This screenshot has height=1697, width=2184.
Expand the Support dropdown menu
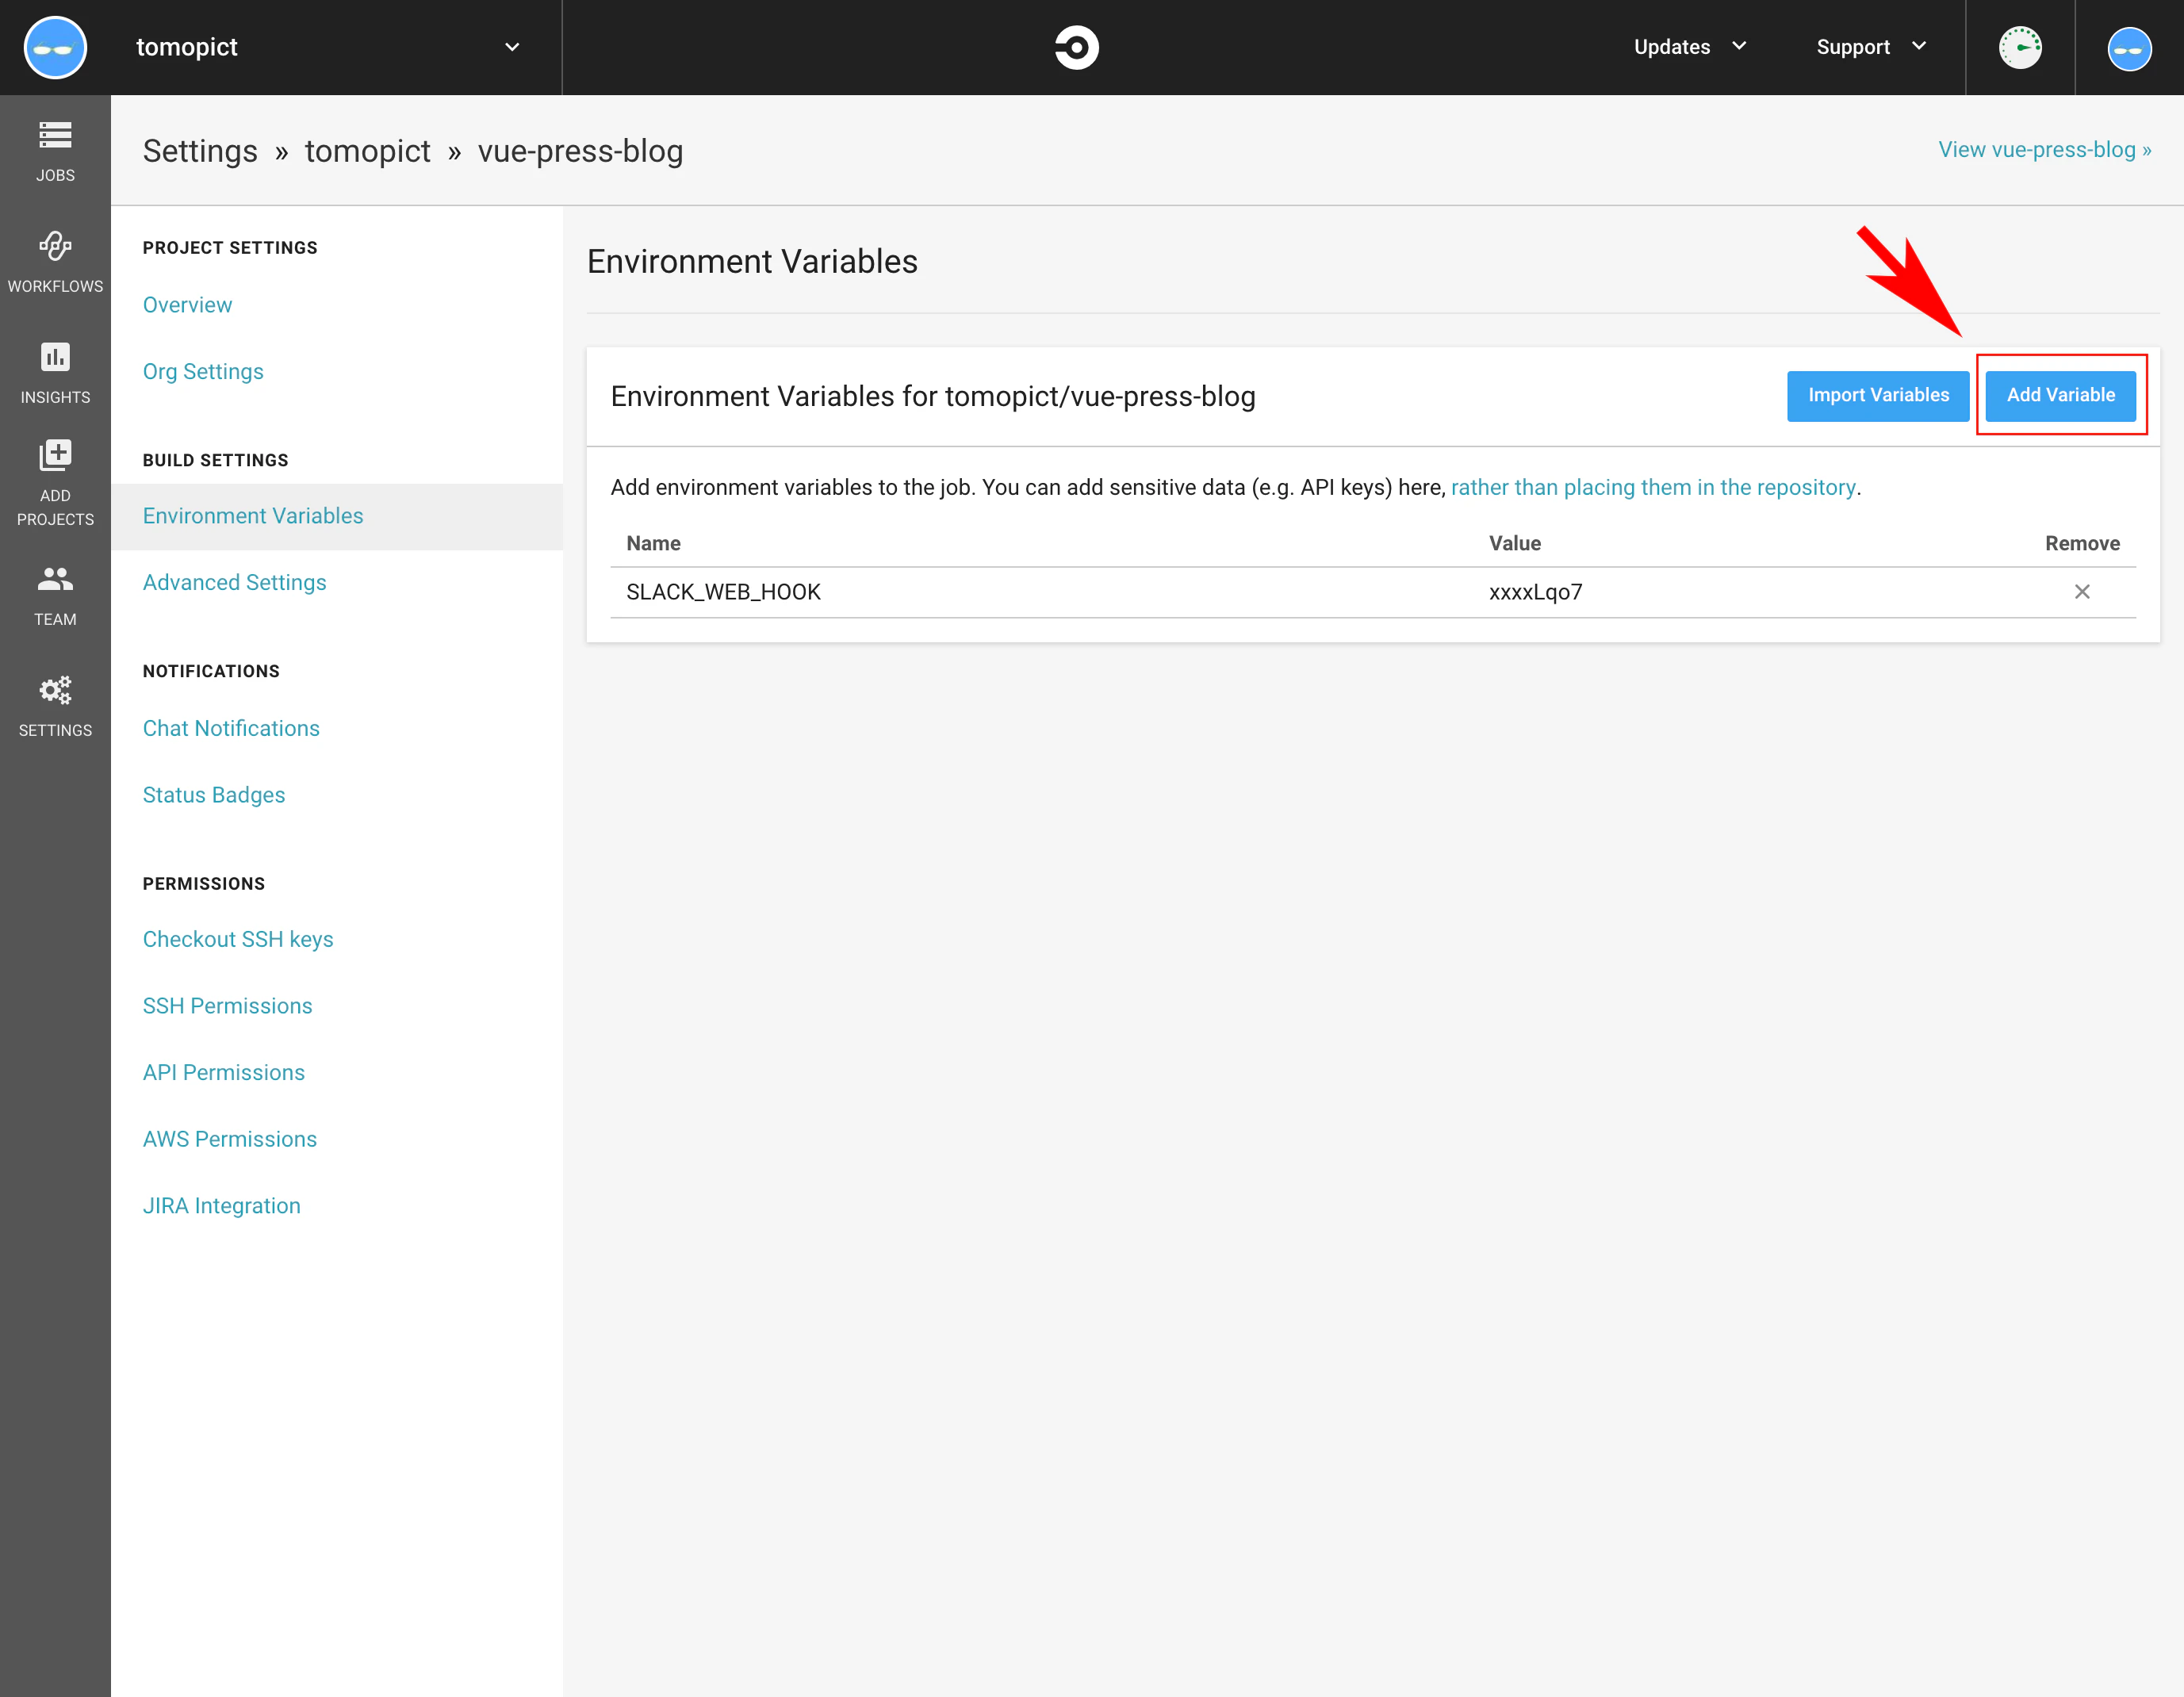click(1870, 47)
